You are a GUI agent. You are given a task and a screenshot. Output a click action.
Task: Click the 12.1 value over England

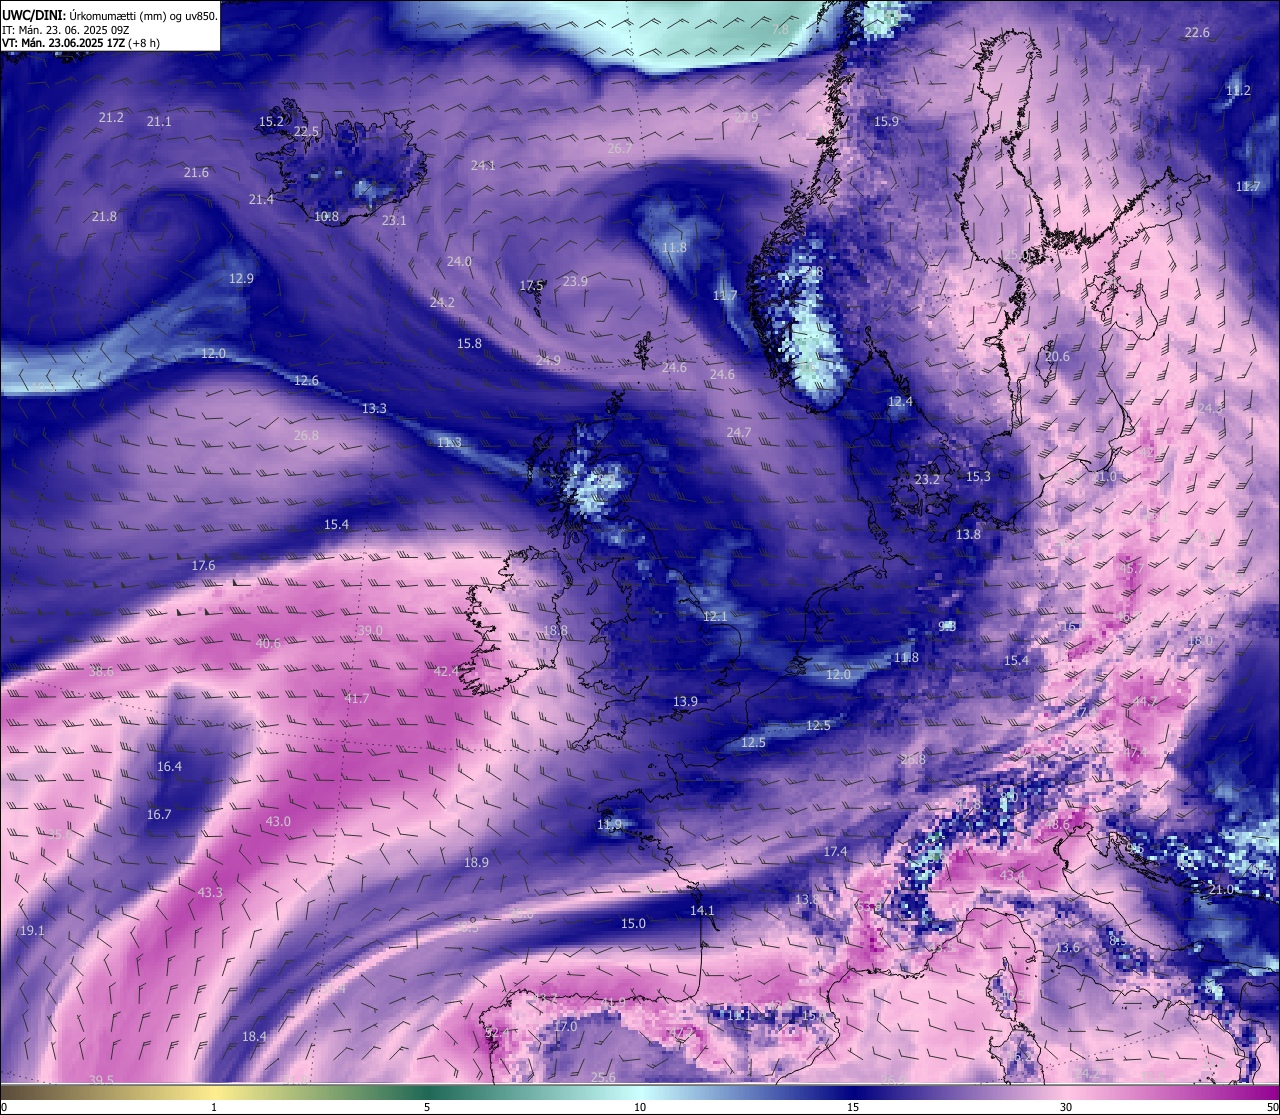715,617
